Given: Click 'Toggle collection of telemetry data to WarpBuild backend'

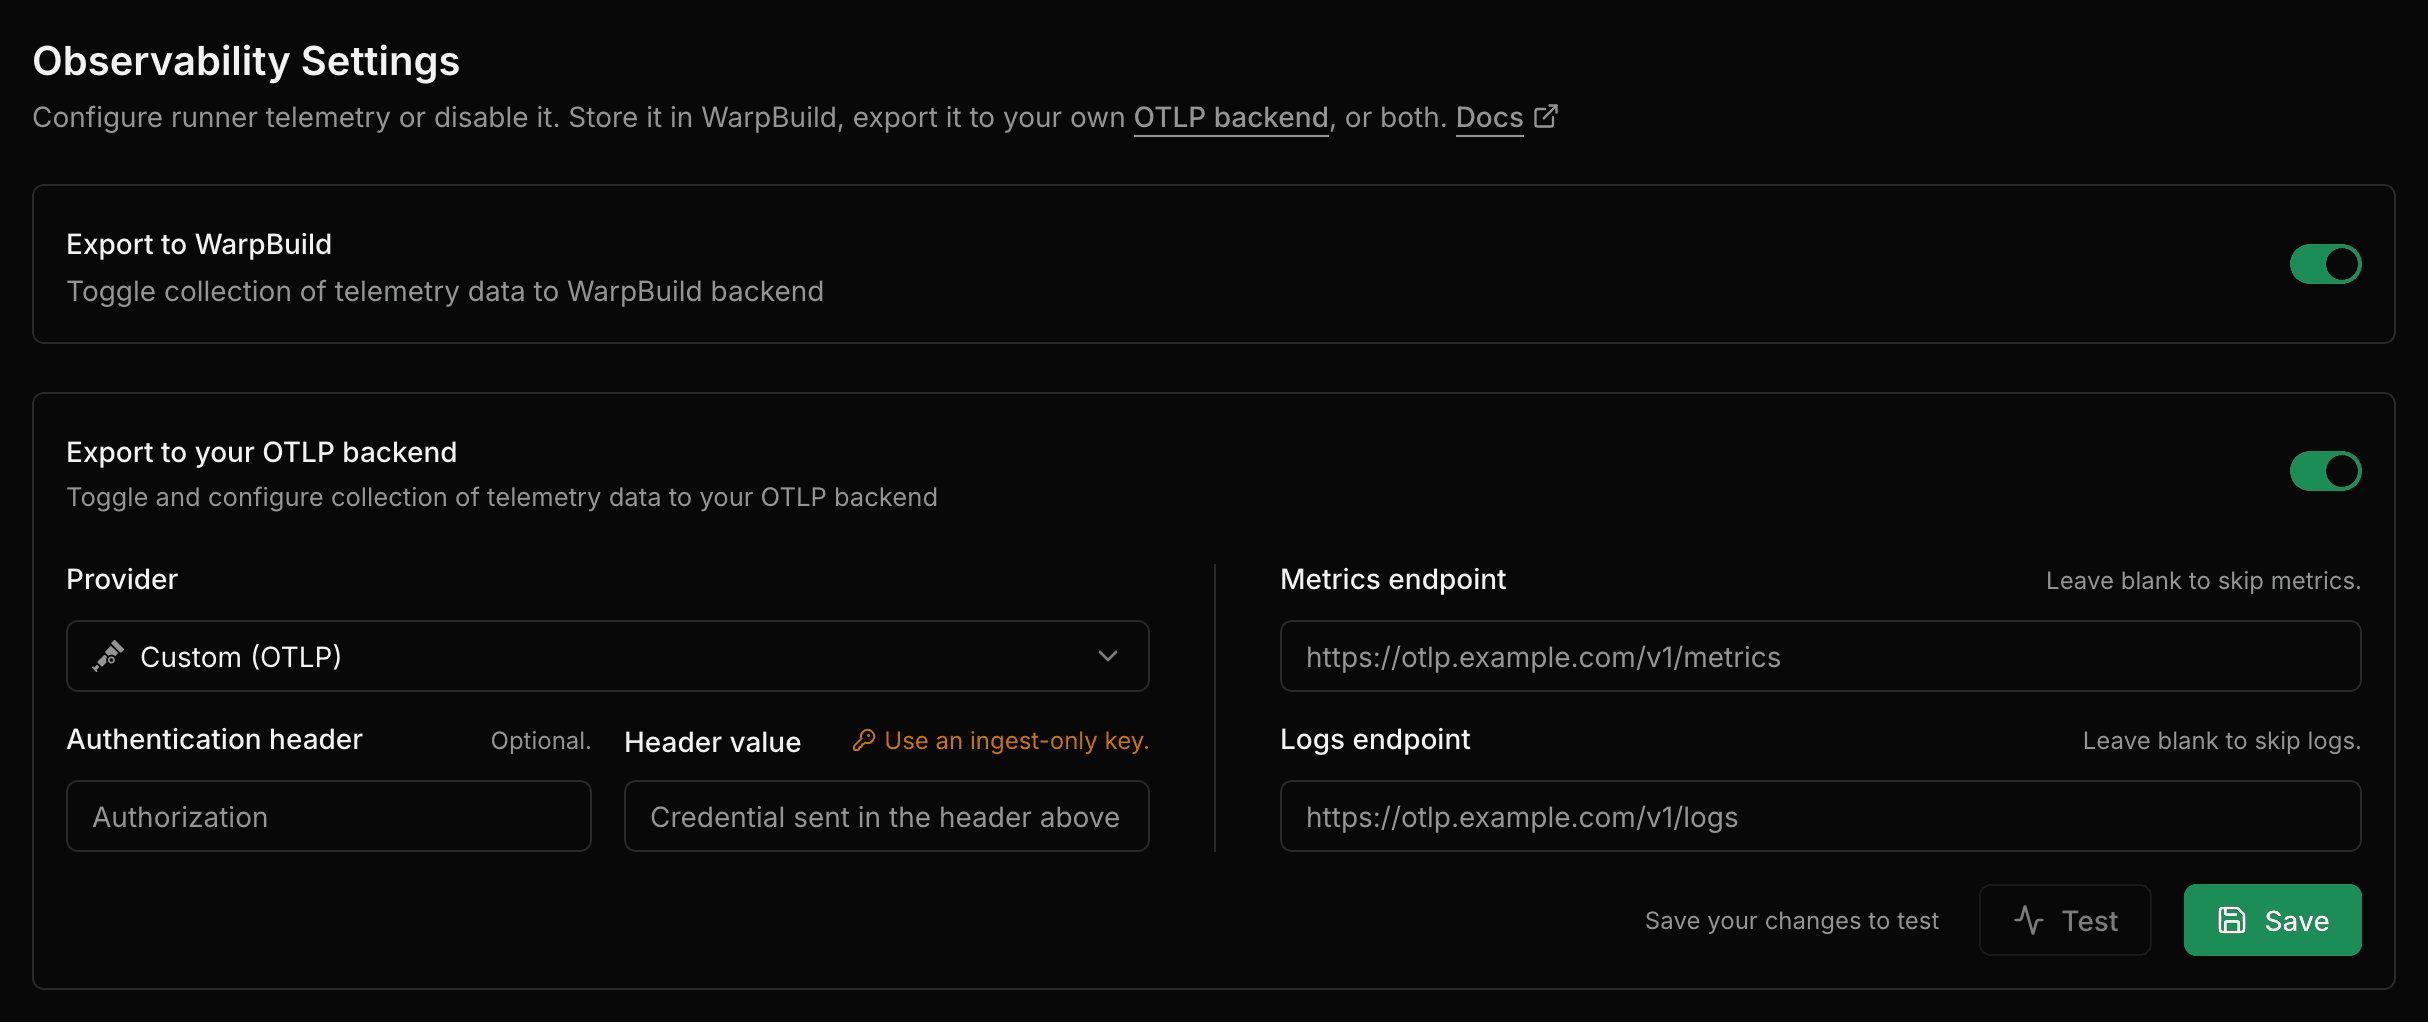Looking at the screenshot, I should click(445, 291).
